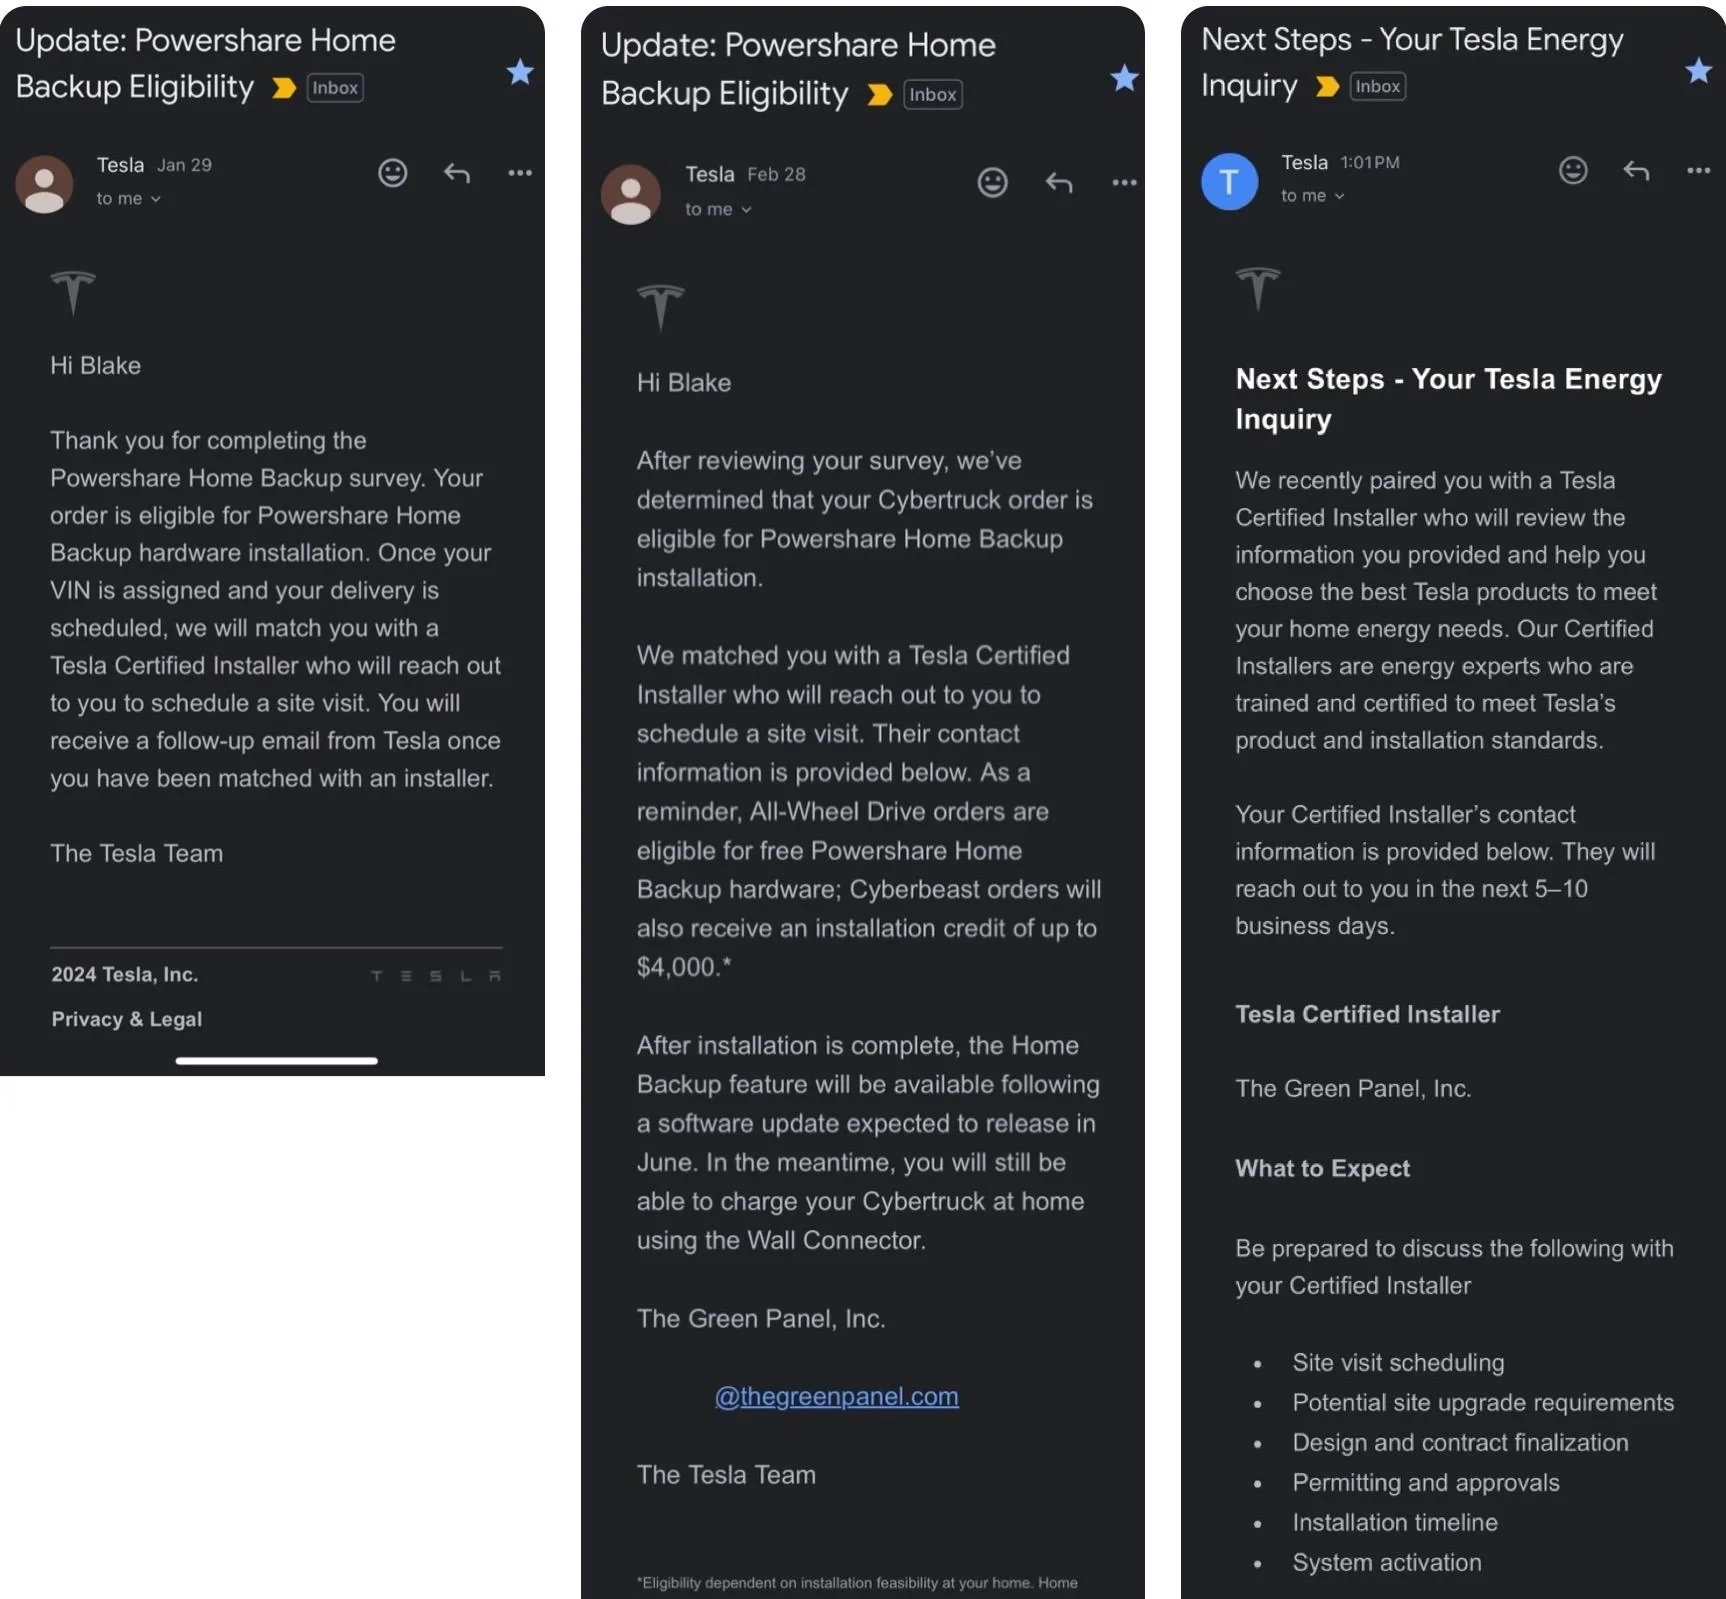Open Inbox label on Next Steps email

(x=1377, y=87)
